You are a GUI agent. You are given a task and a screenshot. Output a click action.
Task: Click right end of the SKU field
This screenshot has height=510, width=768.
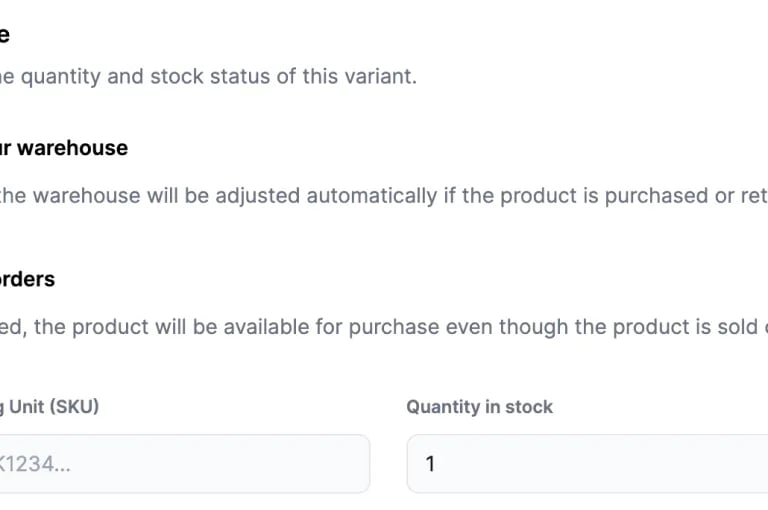(x=350, y=464)
